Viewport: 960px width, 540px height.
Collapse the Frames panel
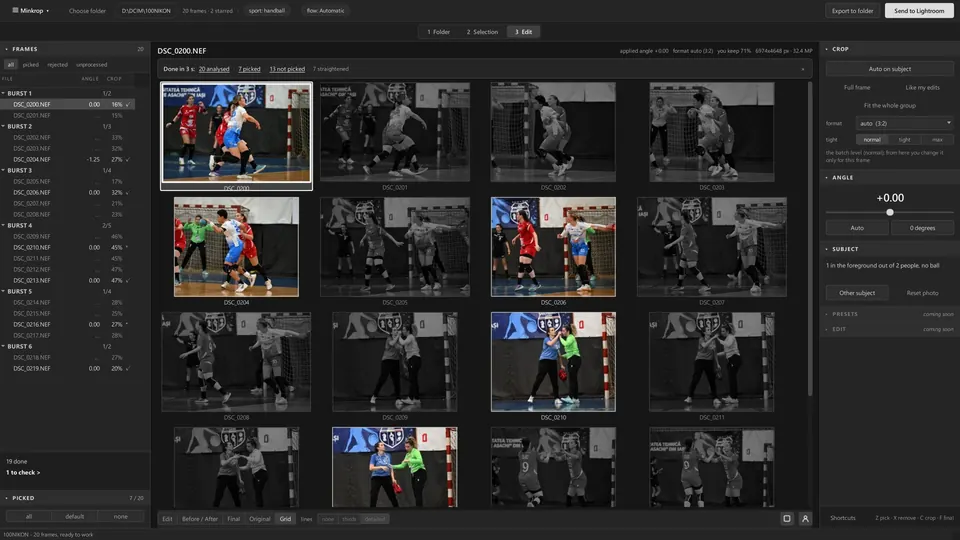pos(7,49)
